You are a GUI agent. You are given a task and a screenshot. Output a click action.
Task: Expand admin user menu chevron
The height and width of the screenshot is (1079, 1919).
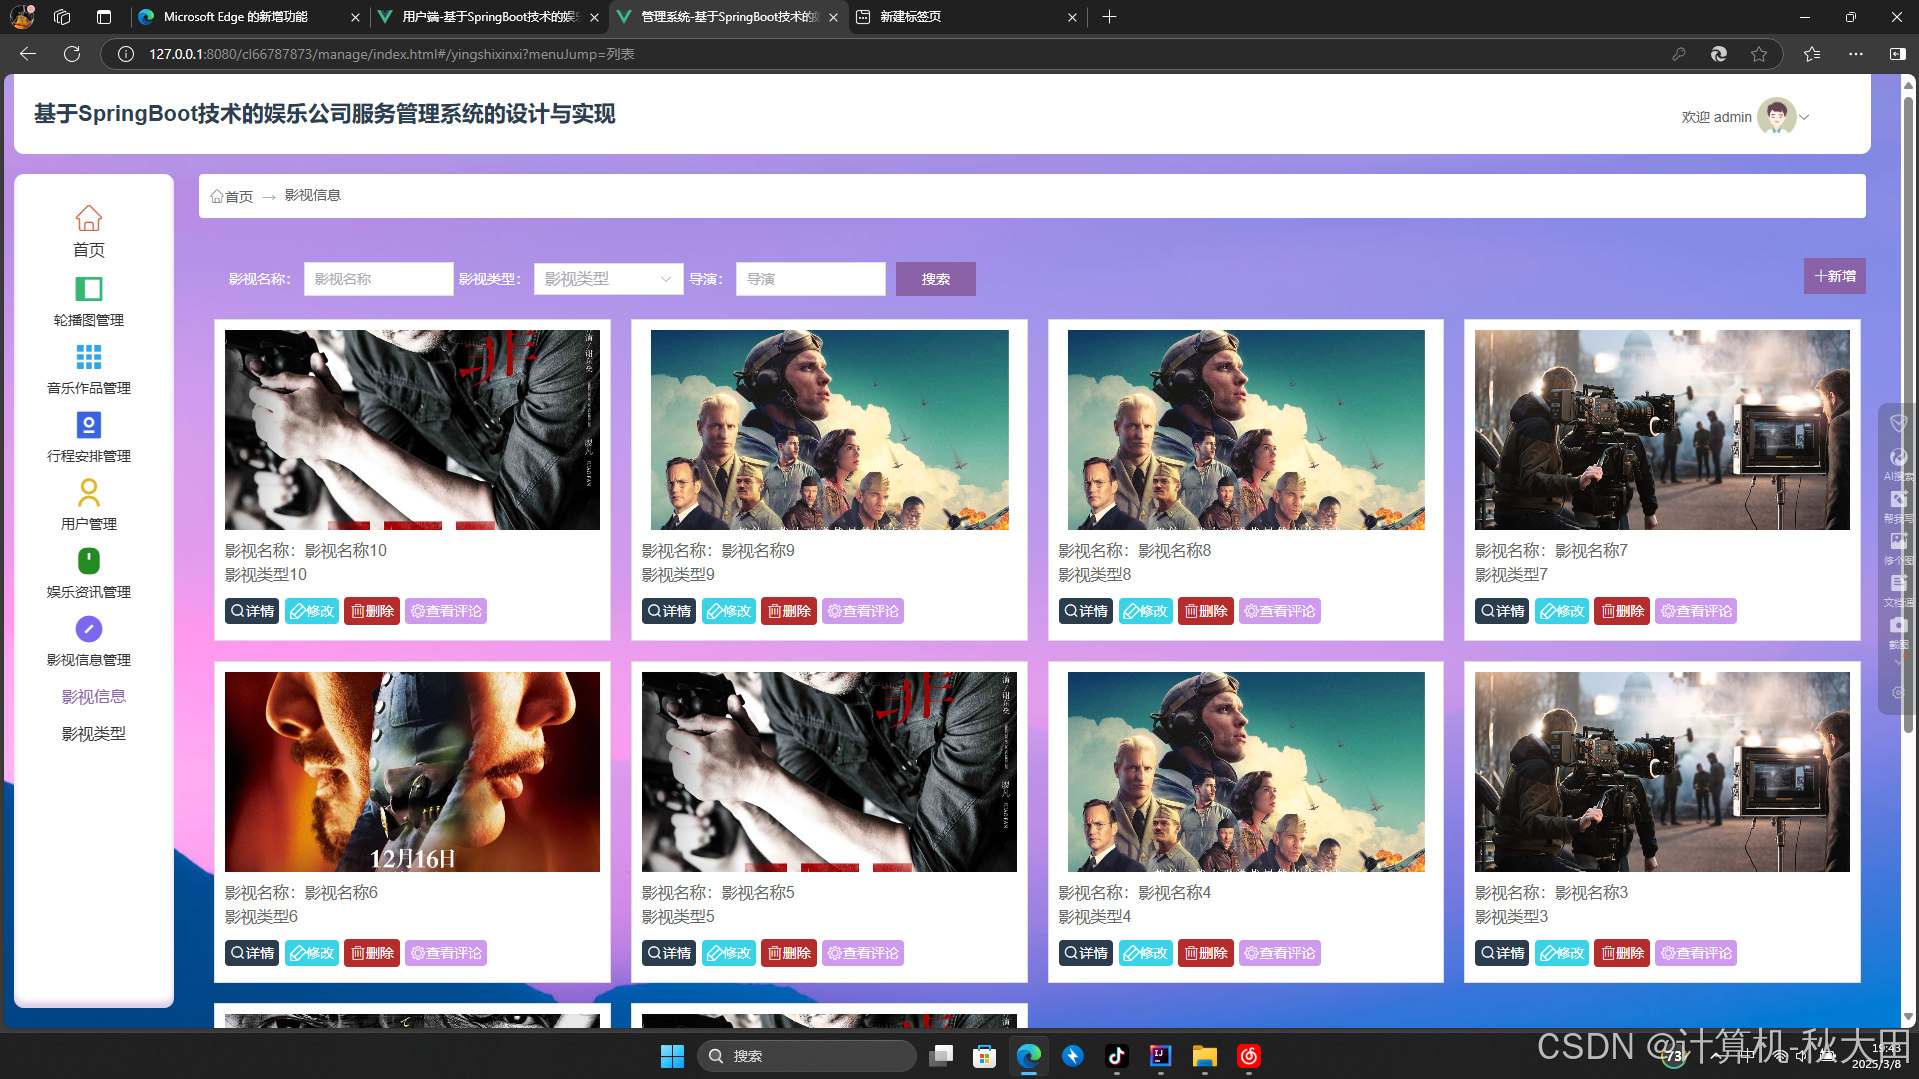[1805, 117]
